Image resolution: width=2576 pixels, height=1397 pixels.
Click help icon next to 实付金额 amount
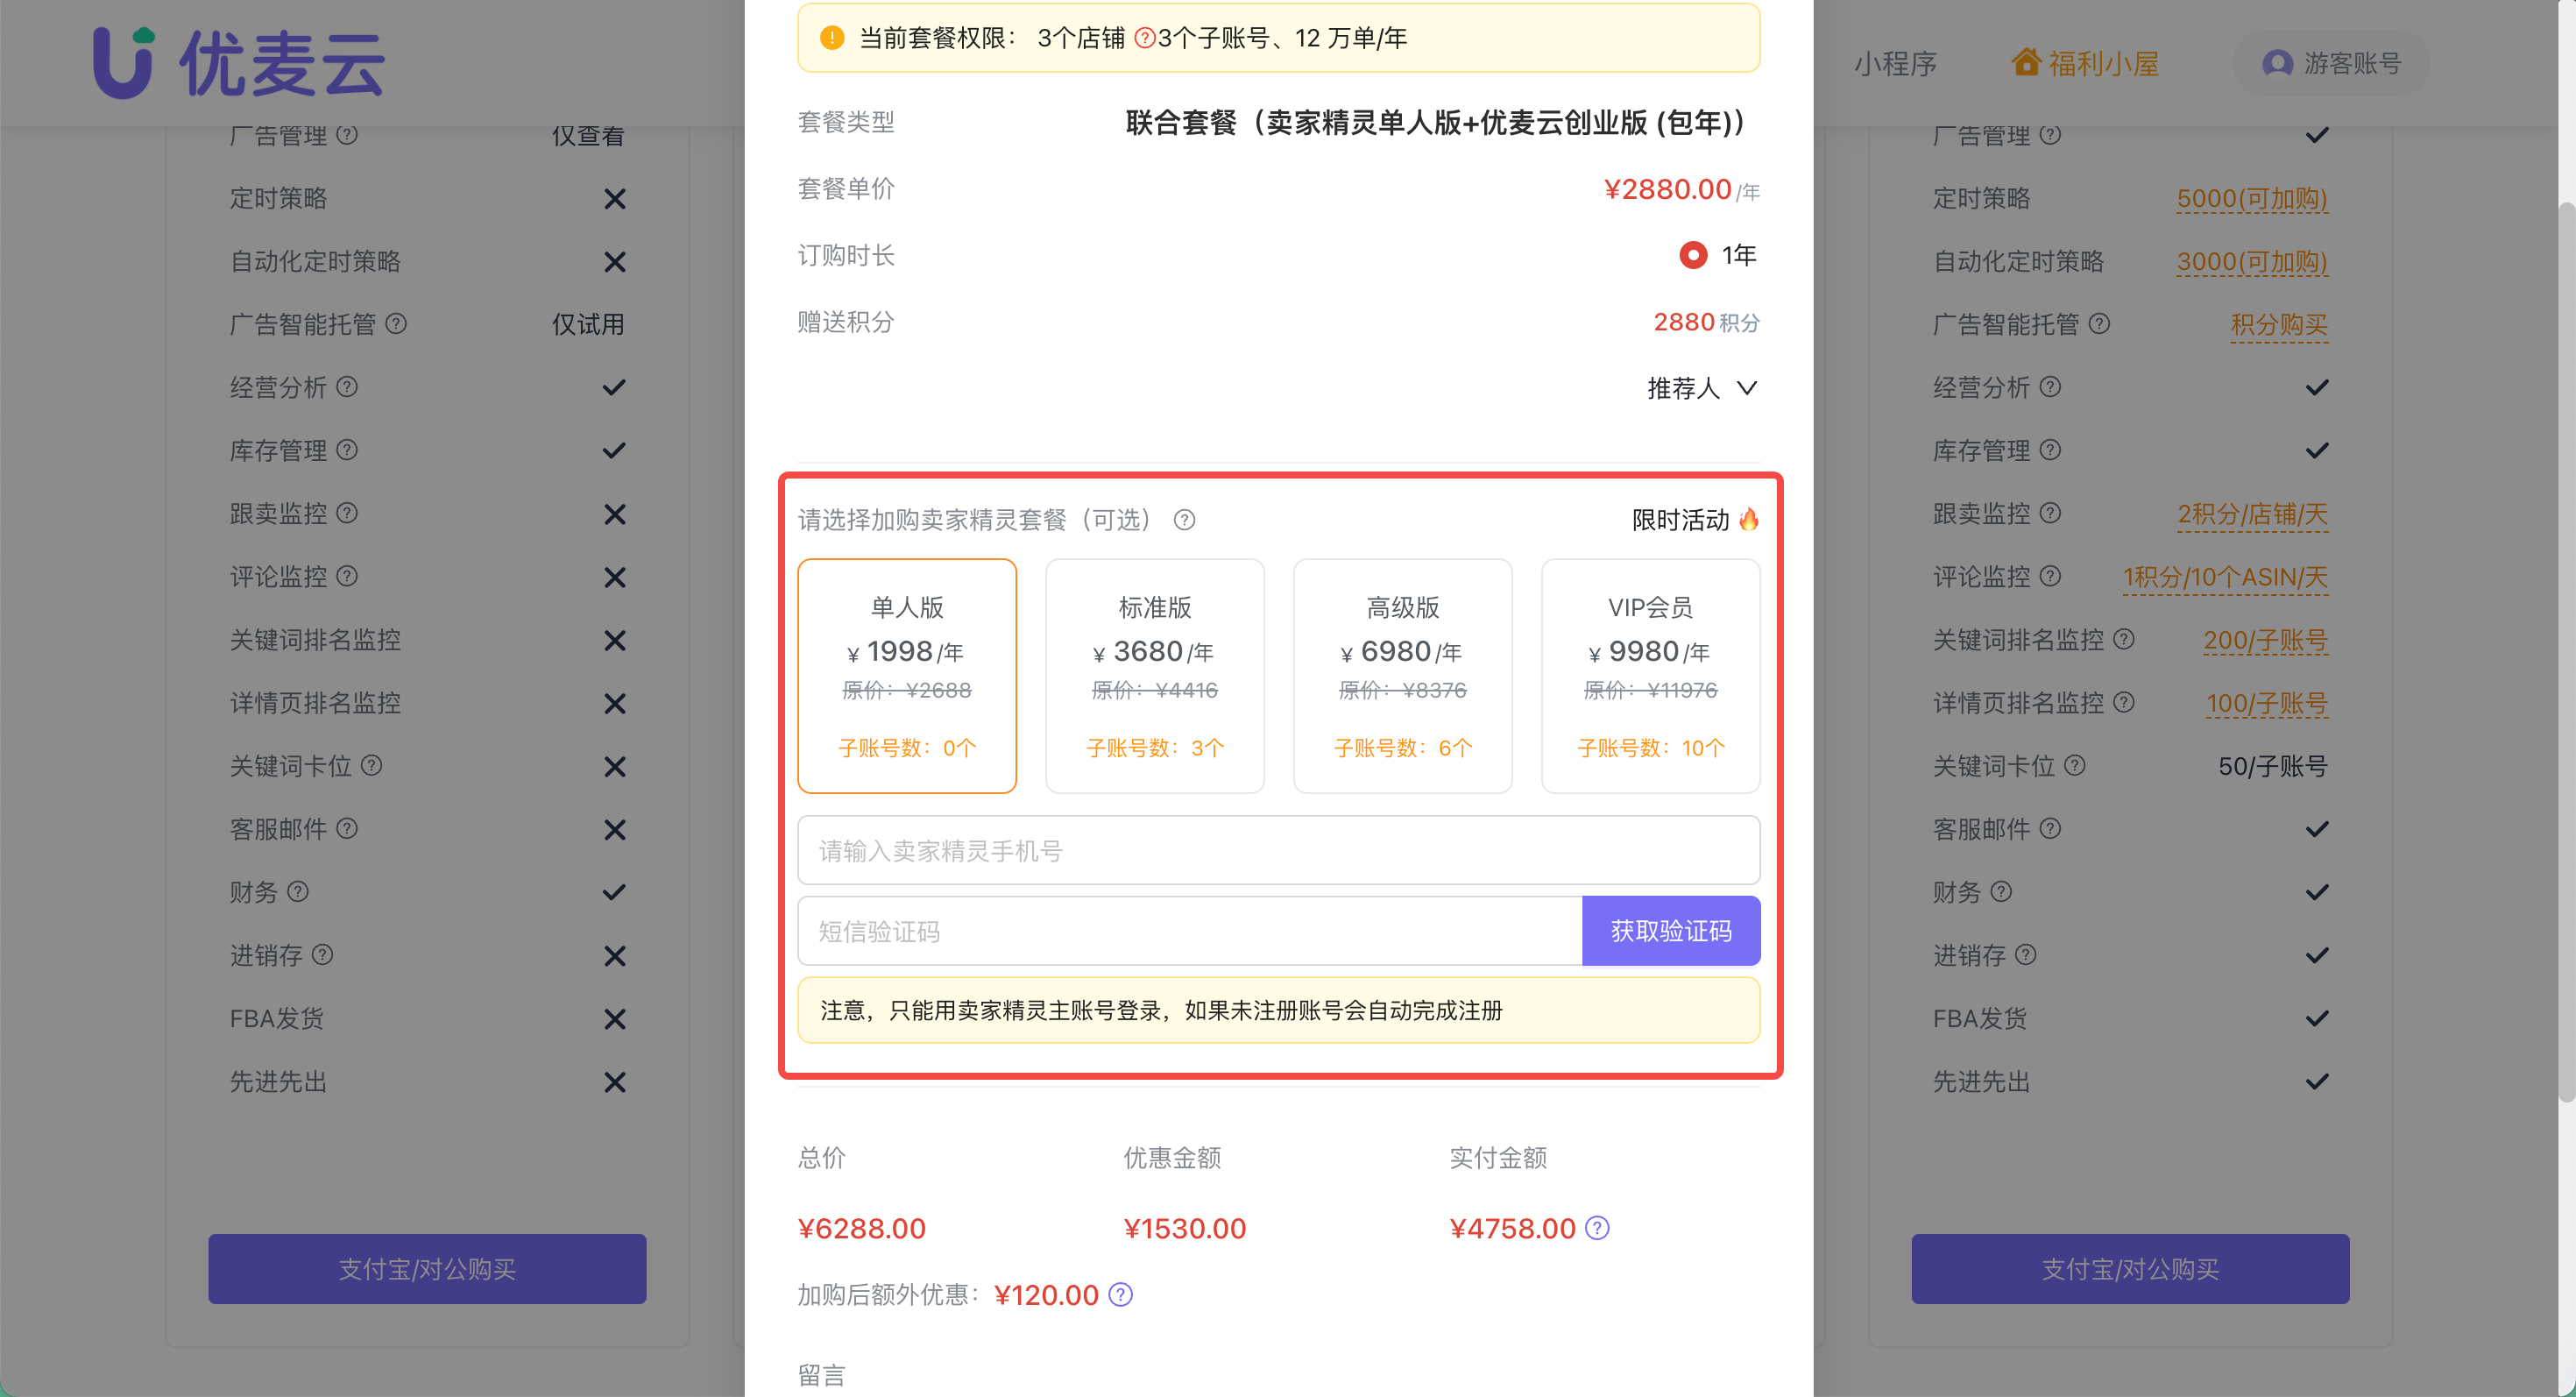pyautogui.click(x=1597, y=1227)
